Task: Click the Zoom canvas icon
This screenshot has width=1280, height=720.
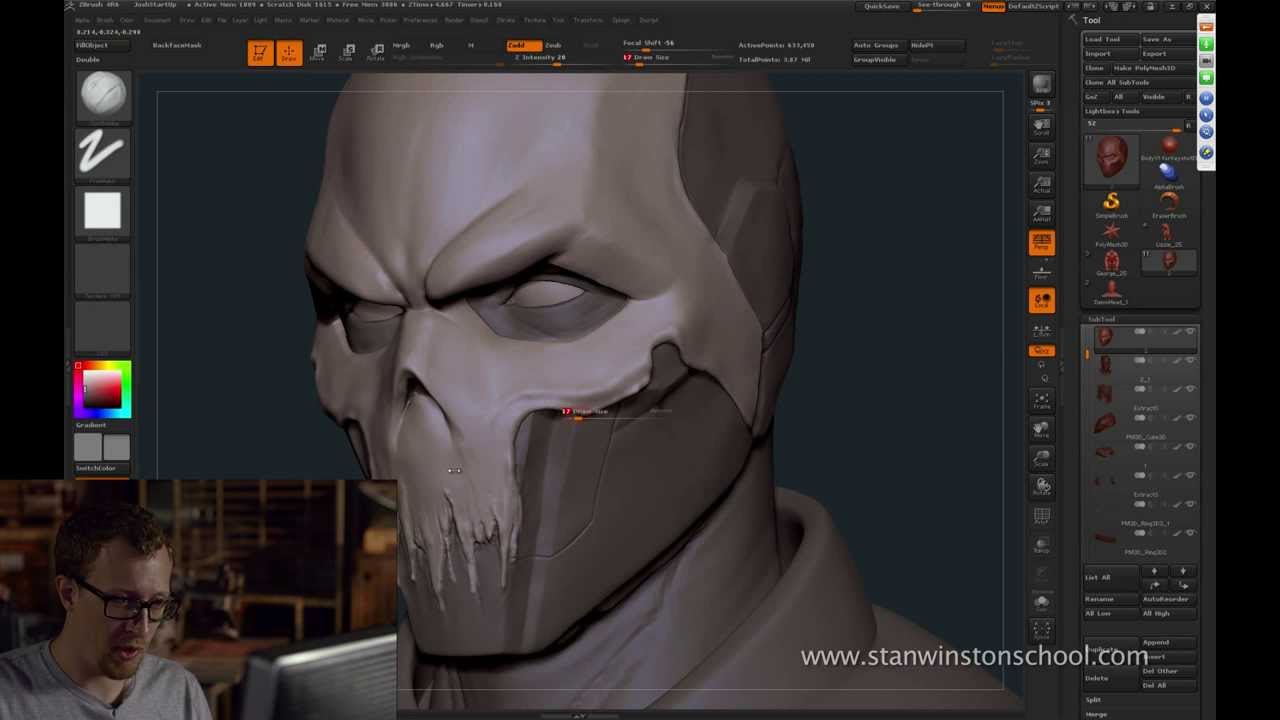Action: [1041, 154]
